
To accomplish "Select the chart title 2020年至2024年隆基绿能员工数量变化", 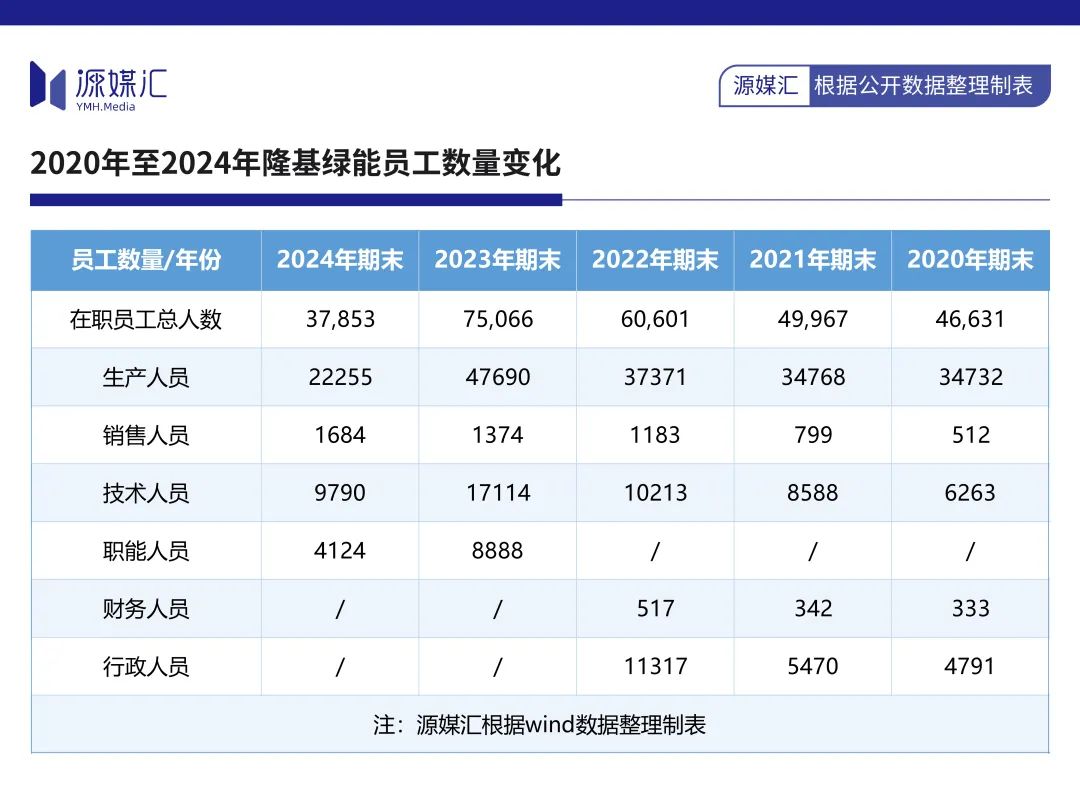I will click(295, 163).
